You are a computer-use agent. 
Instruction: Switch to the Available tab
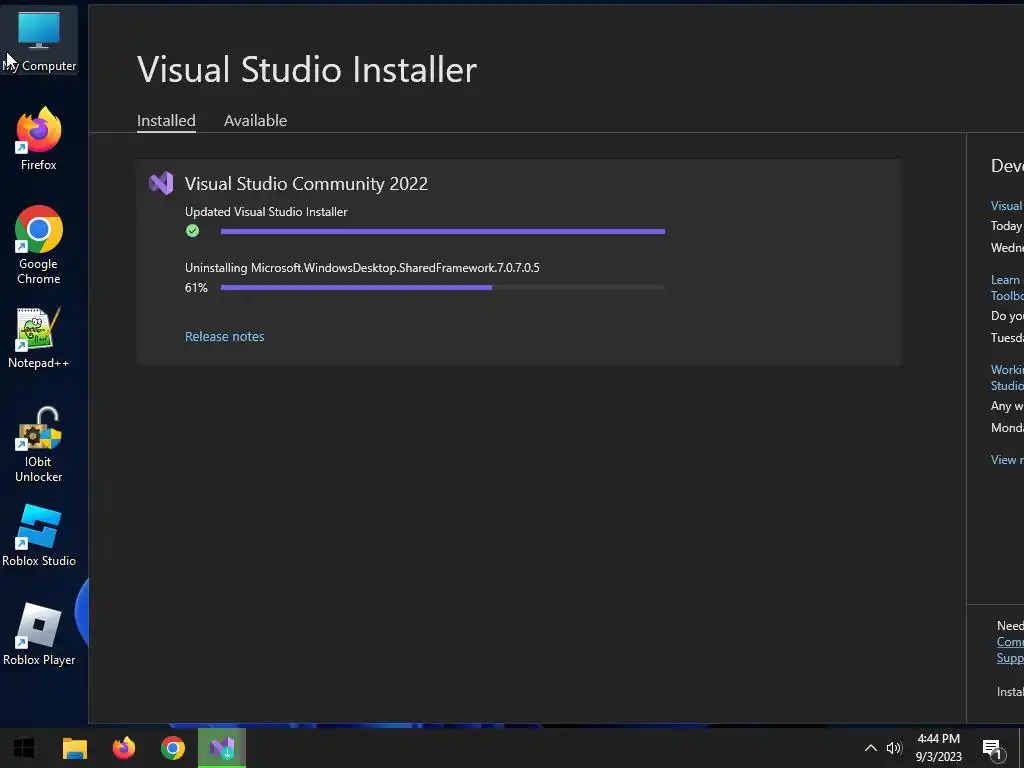[255, 121]
